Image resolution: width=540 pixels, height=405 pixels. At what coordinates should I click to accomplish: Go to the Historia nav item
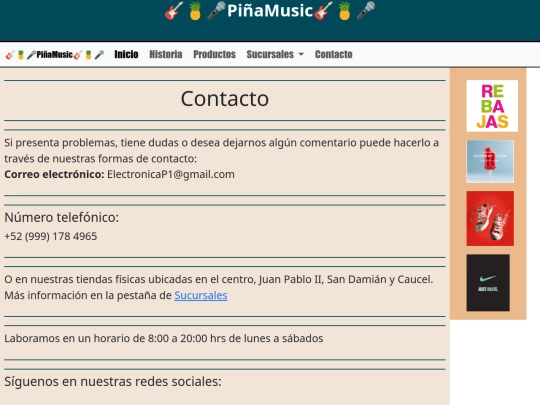(166, 54)
